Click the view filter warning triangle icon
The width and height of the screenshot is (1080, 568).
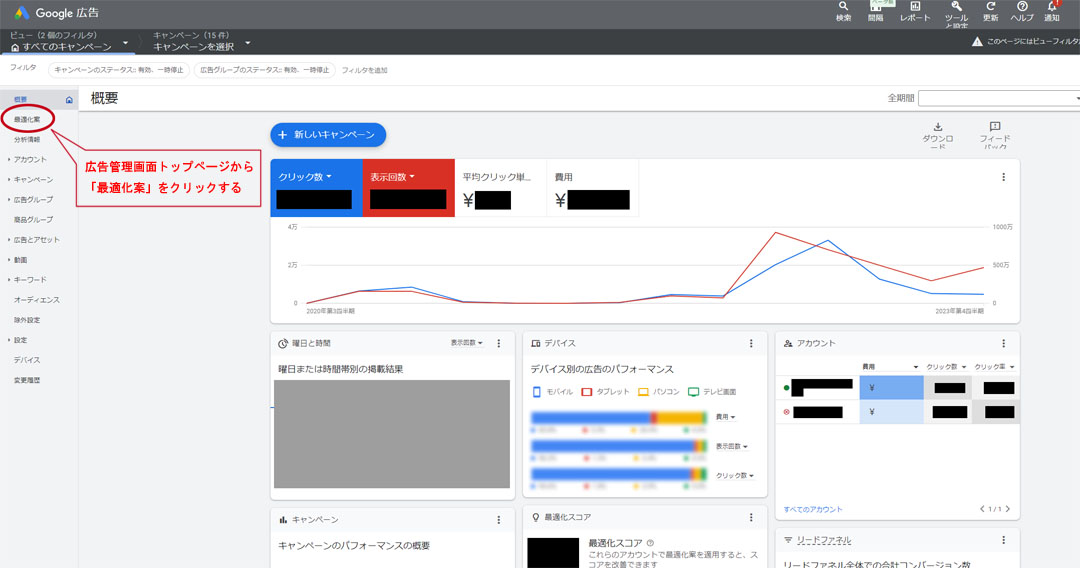click(977, 41)
